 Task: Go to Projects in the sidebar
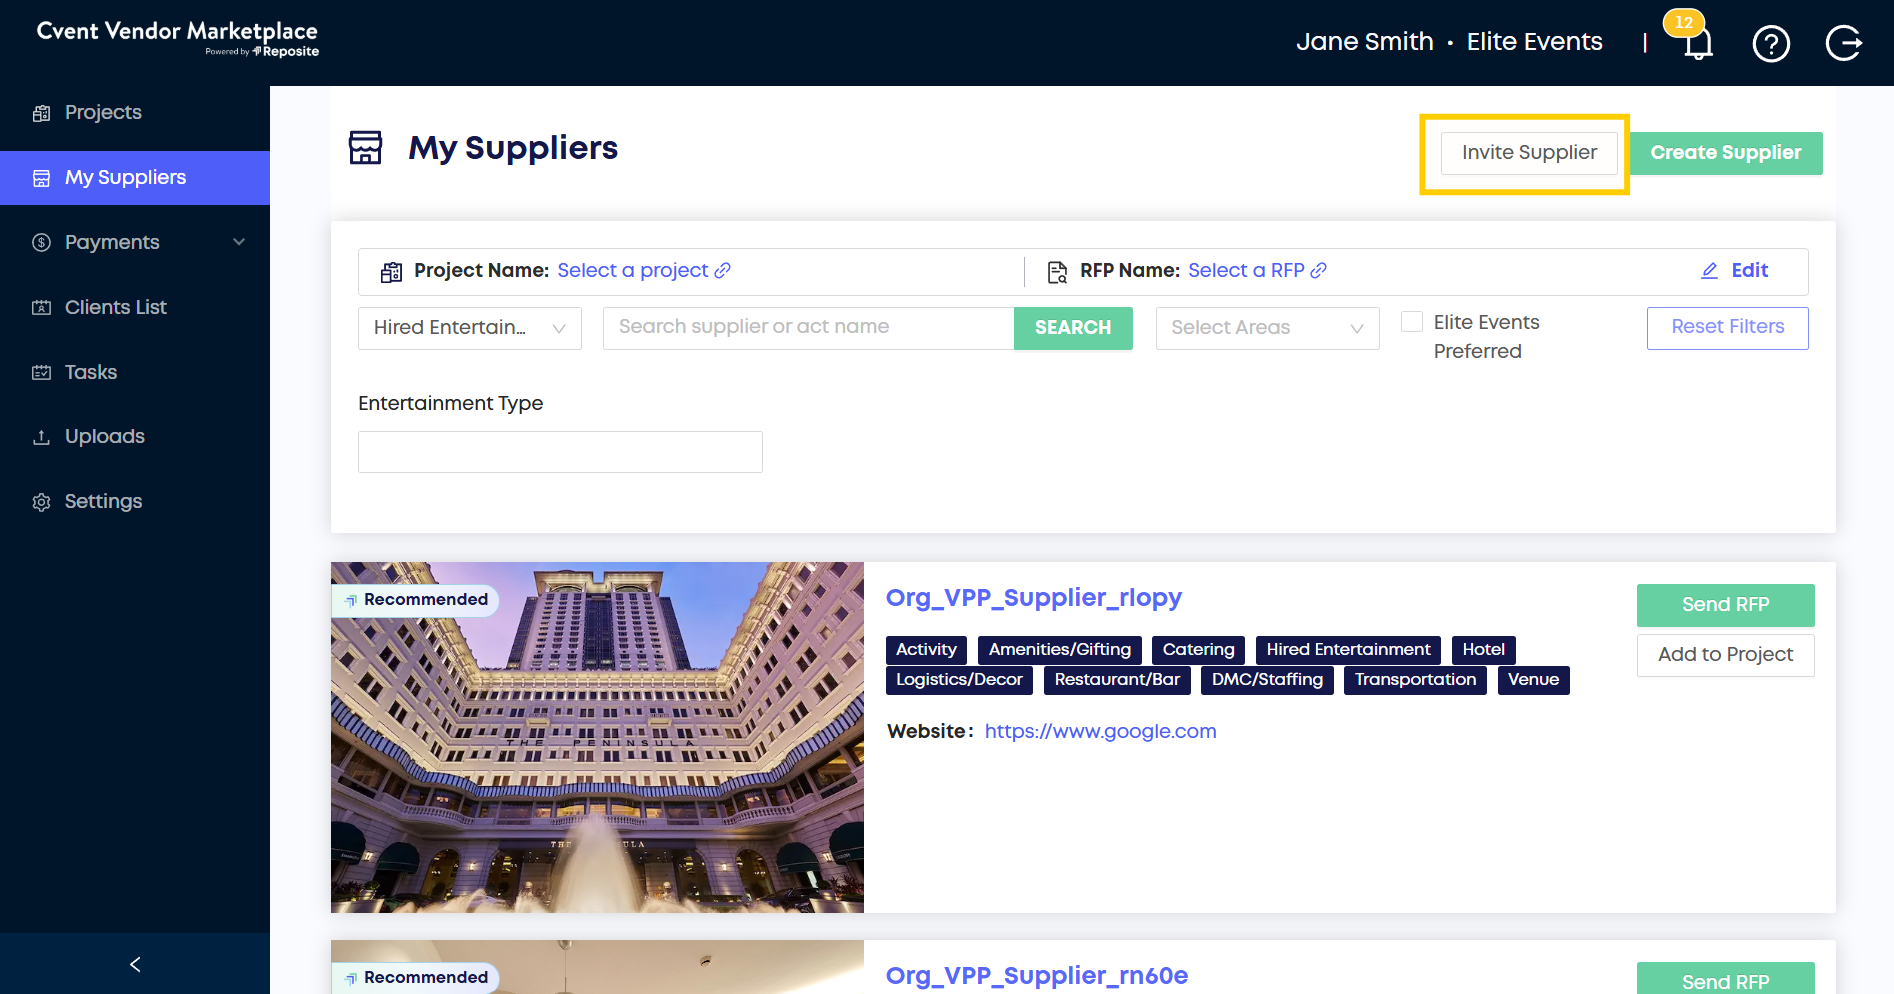click(135, 113)
